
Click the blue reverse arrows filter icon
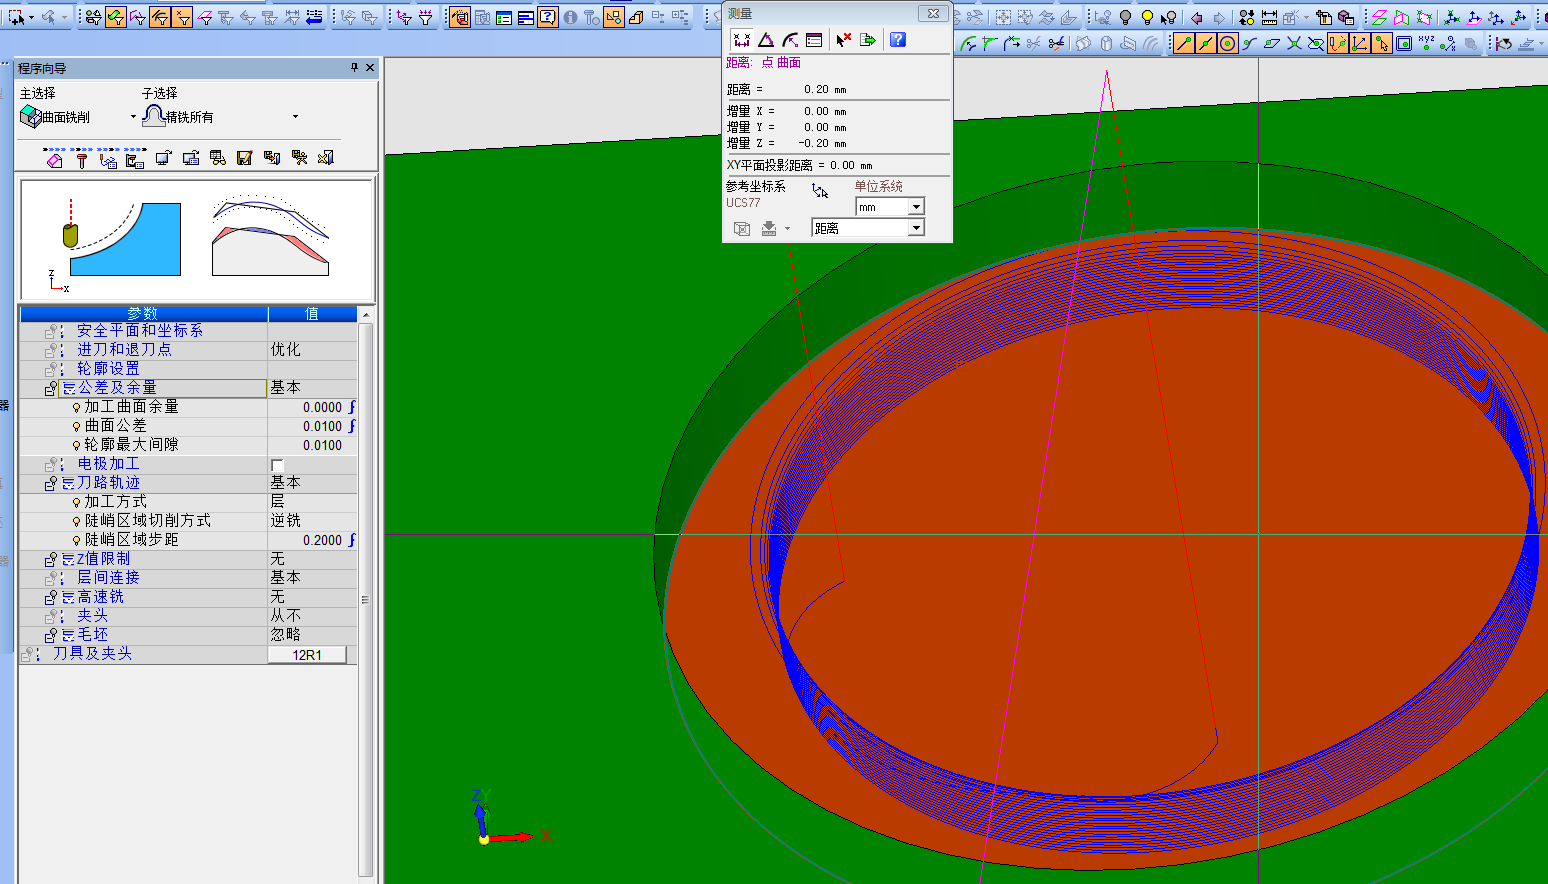click(314, 17)
